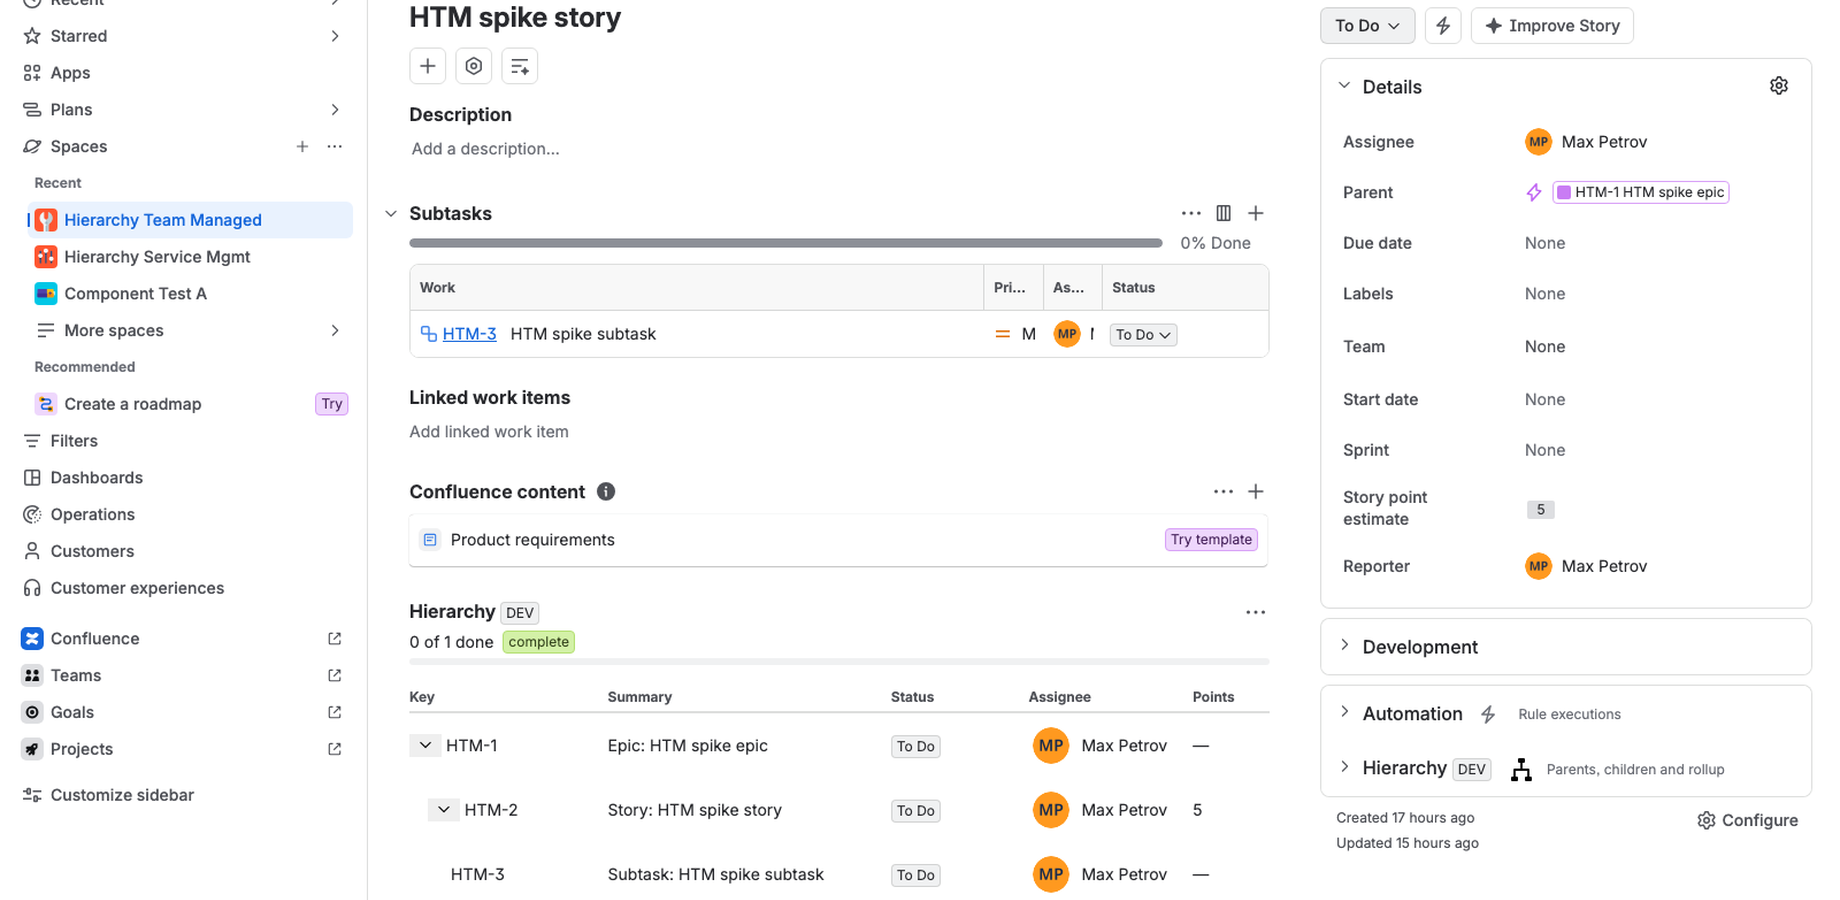Go to Filters in sidebar
Viewport: 1840px width, 900px height.
pyautogui.click(x=74, y=441)
